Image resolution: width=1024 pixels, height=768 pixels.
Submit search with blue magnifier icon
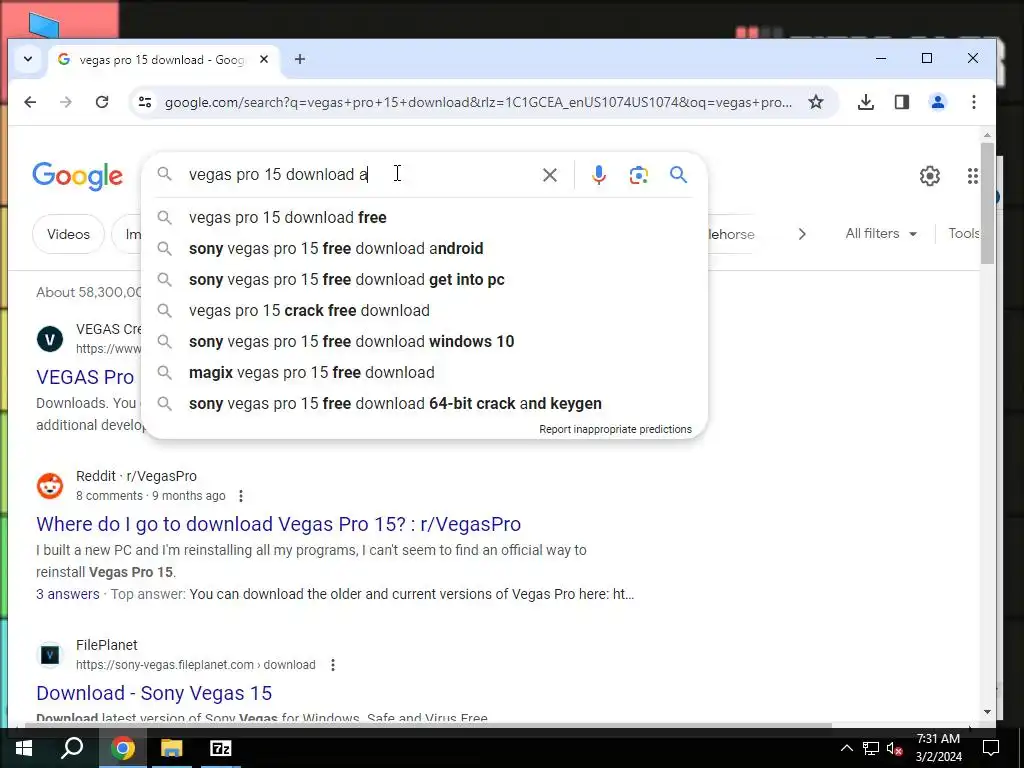click(x=679, y=175)
